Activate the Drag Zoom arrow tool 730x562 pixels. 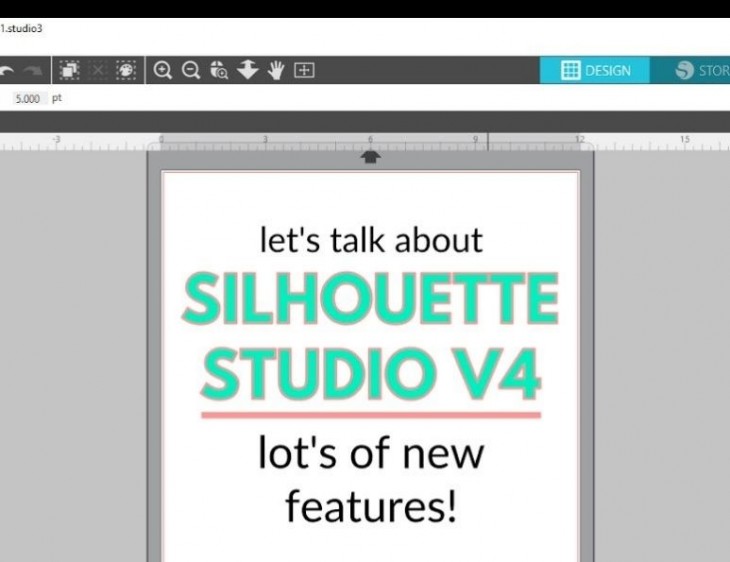247,70
